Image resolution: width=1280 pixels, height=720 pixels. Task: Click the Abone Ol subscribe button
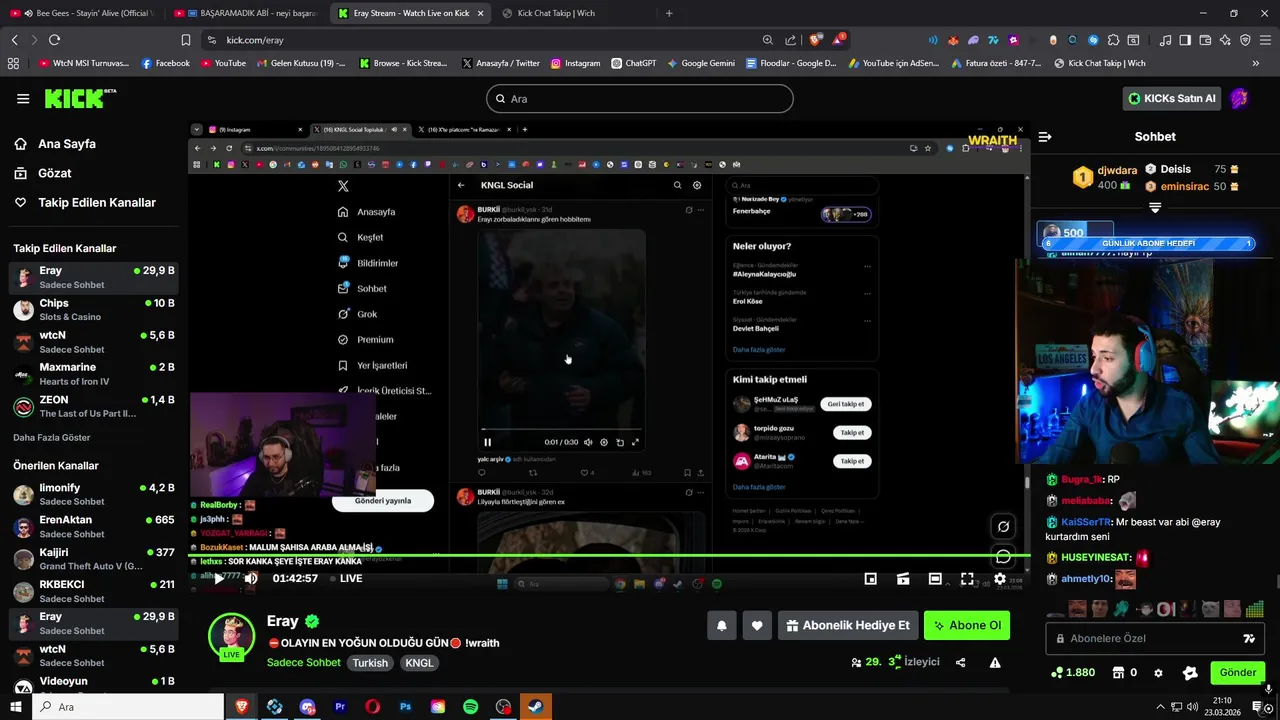(x=967, y=626)
